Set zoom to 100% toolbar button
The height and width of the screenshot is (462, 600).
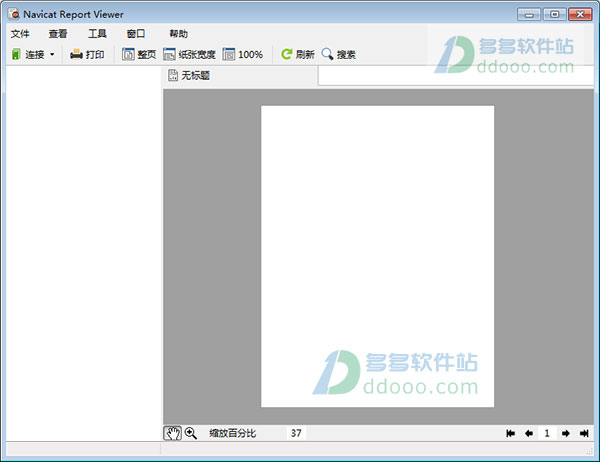(x=243, y=54)
